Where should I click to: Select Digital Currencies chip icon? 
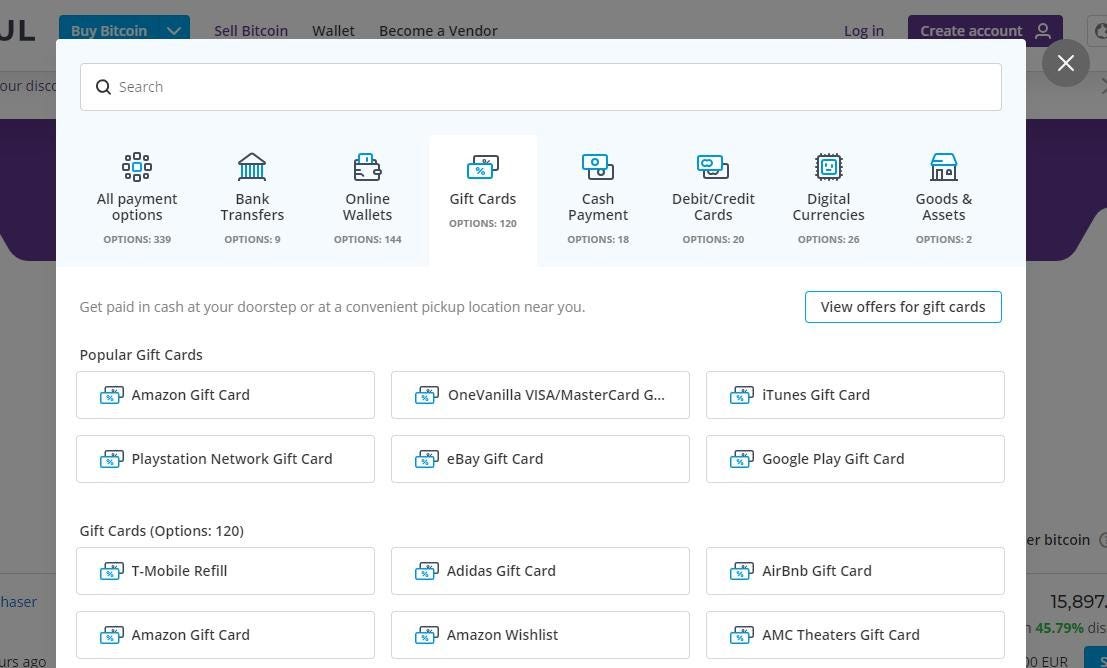pos(829,167)
